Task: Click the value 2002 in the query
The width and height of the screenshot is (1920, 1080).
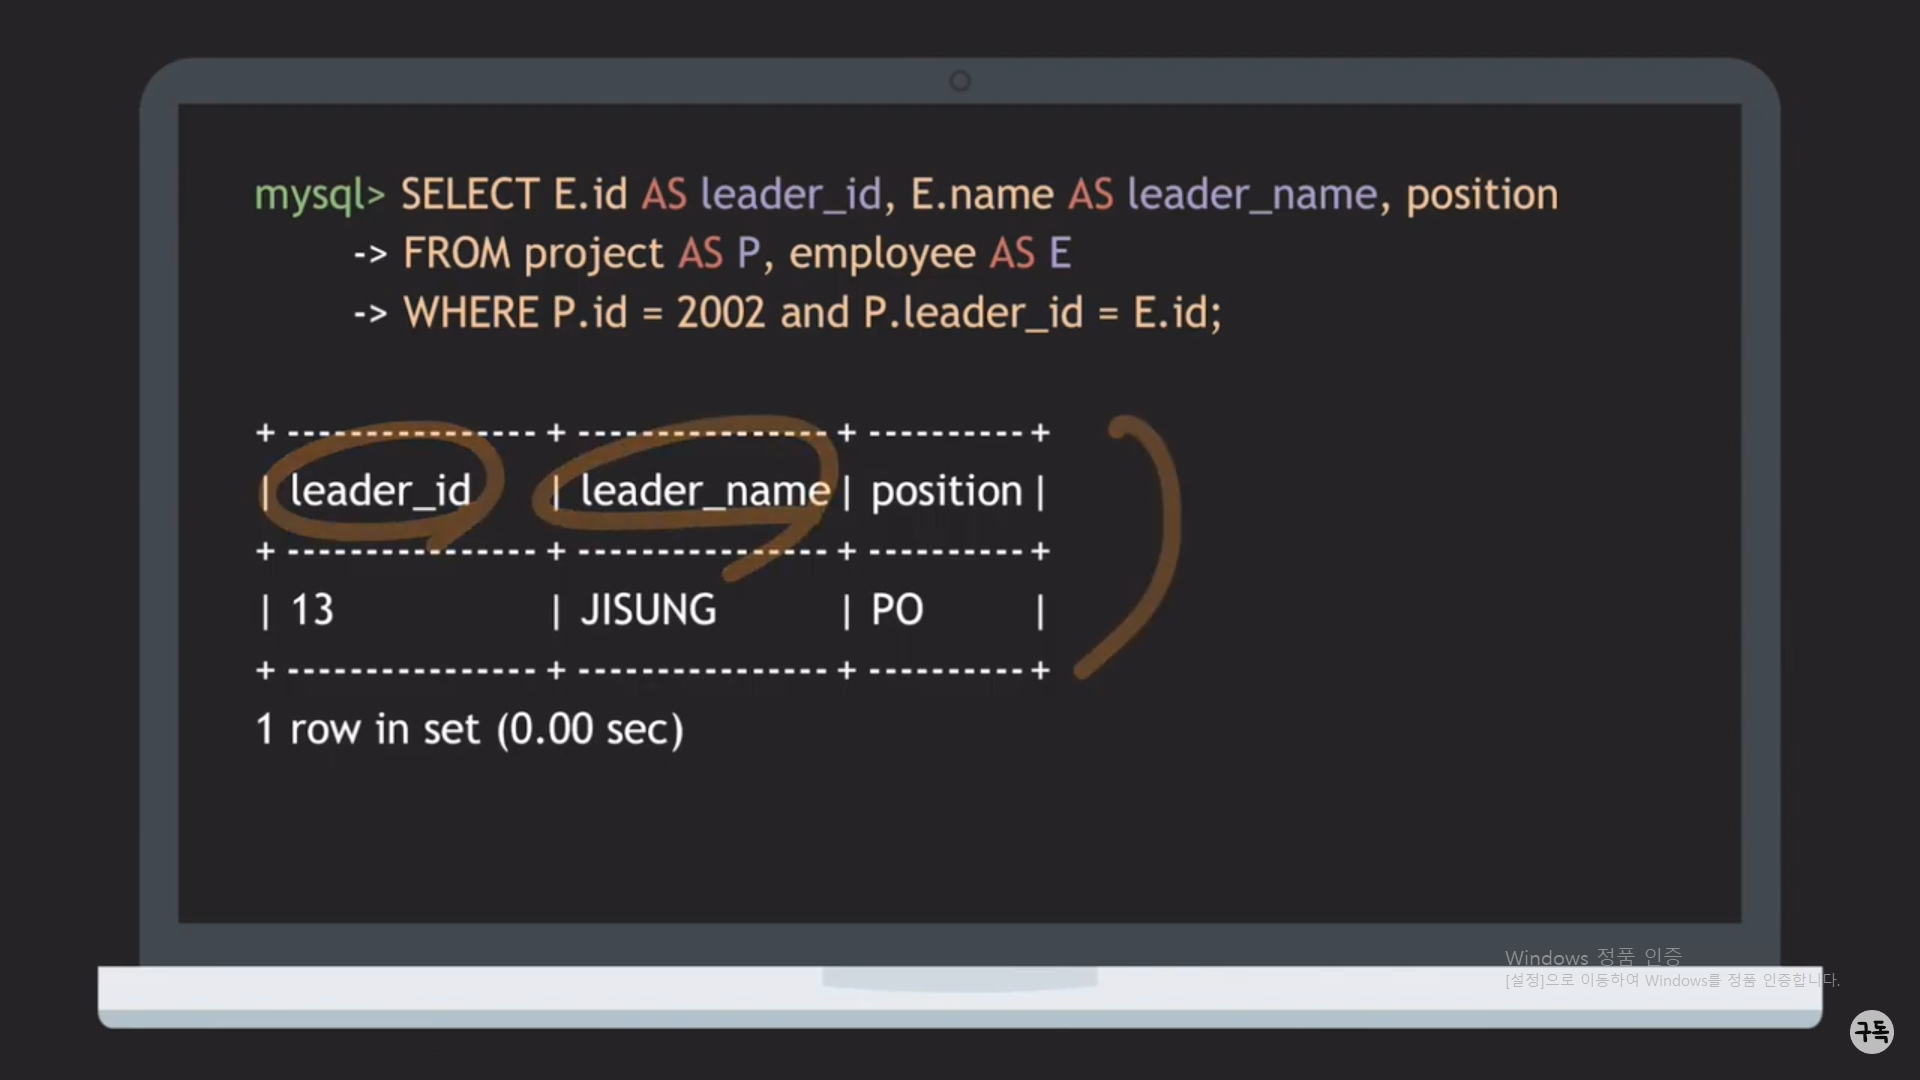Action: [720, 313]
